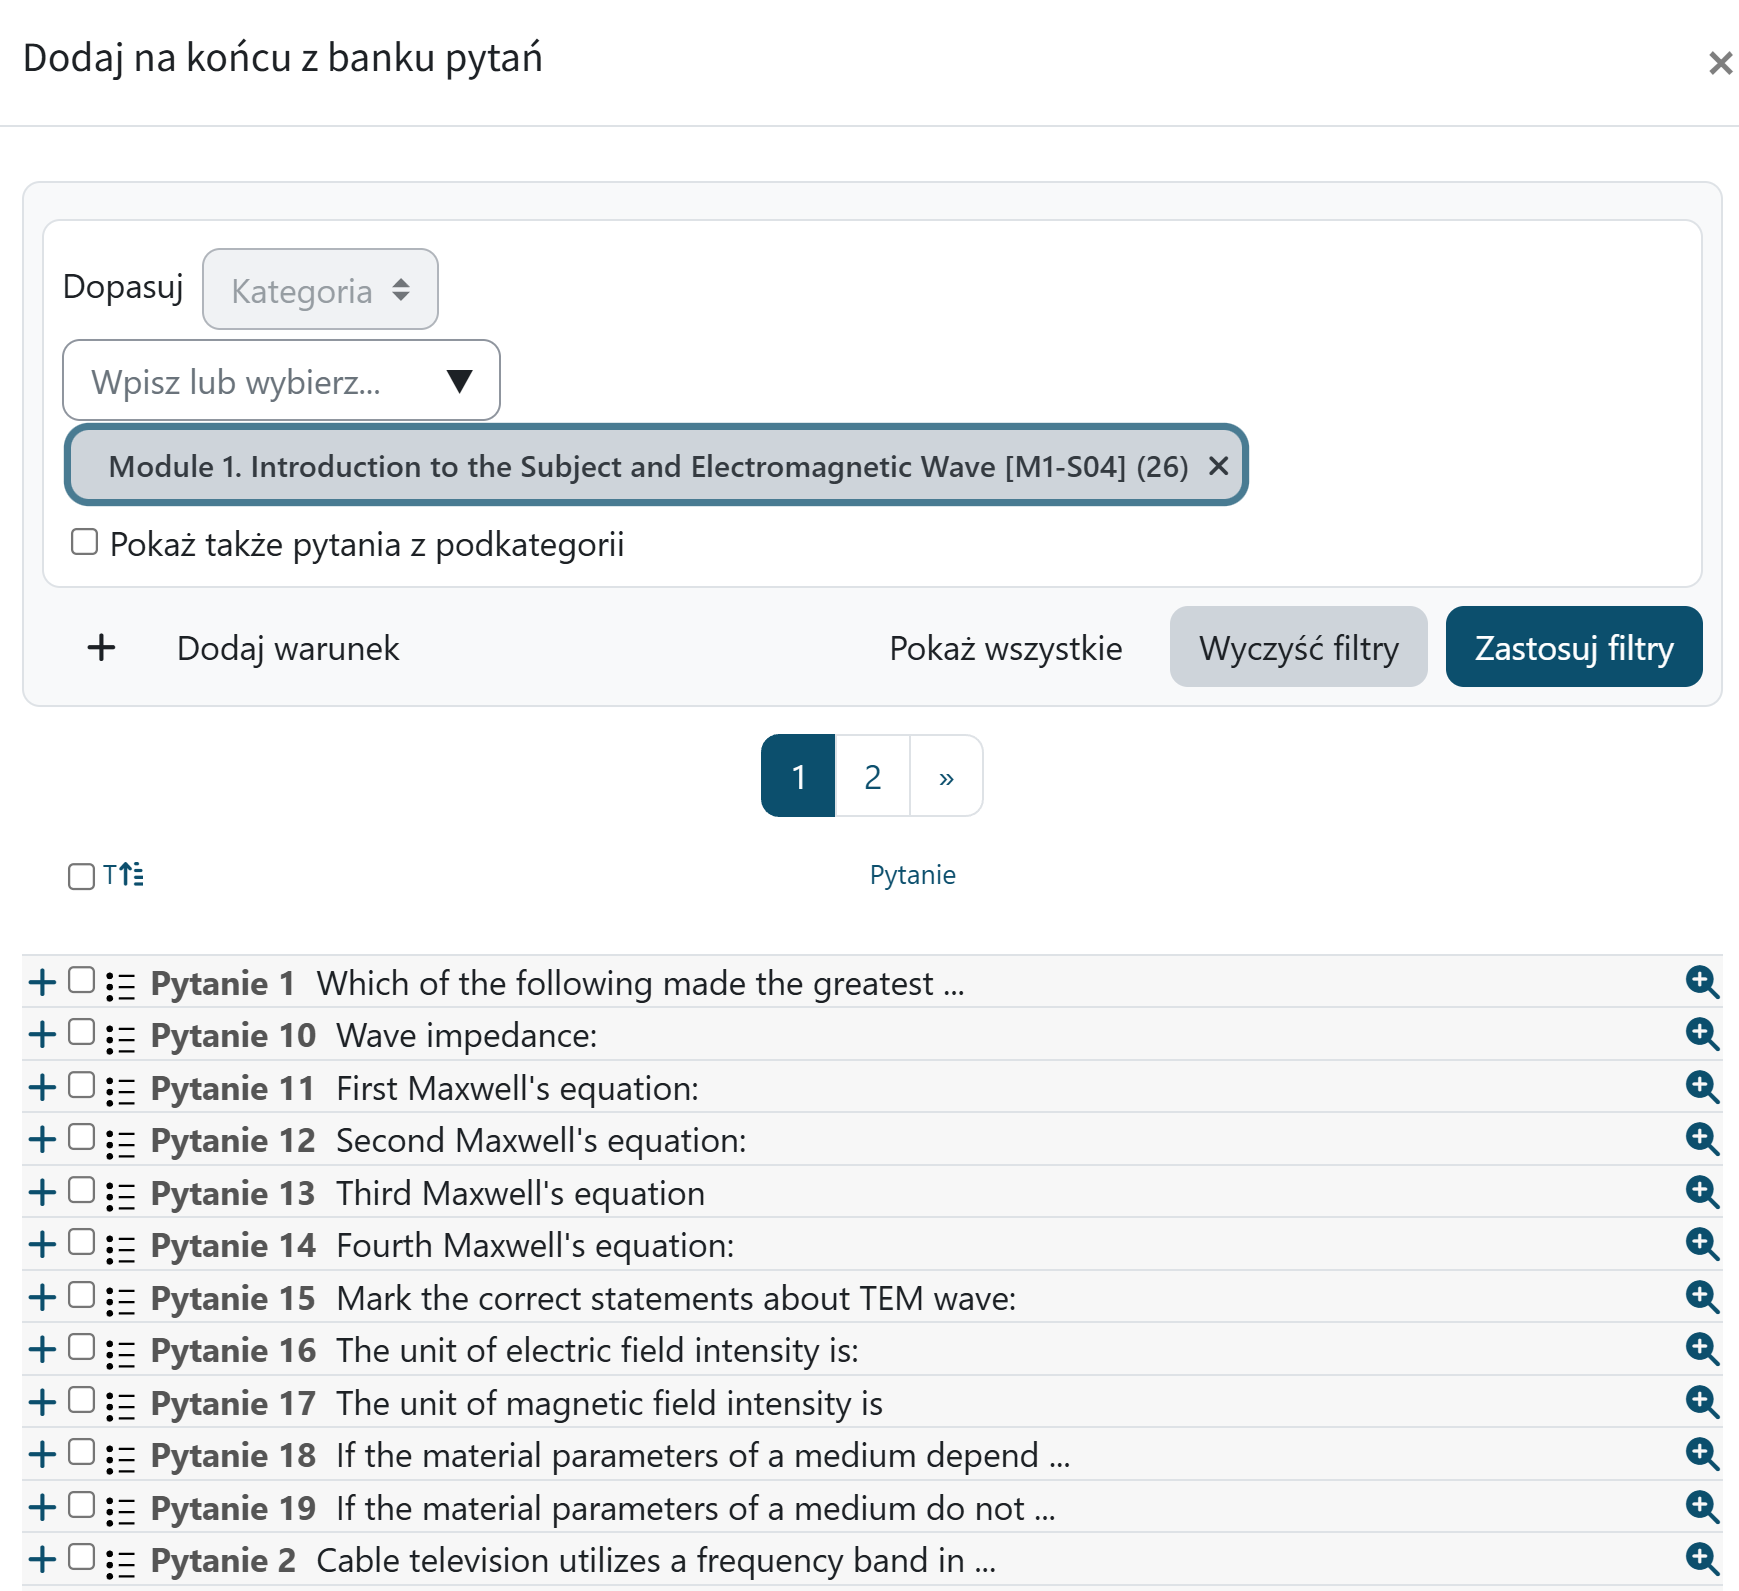Add Pytanie 19 with its plus icon
This screenshot has height=1591, width=1739.
tap(42, 1507)
